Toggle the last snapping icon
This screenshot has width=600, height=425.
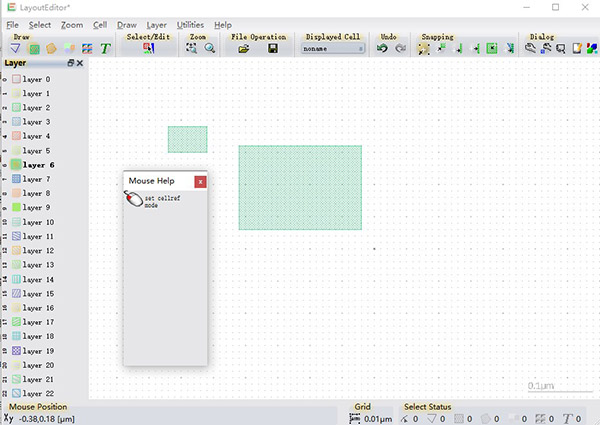coord(510,49)
